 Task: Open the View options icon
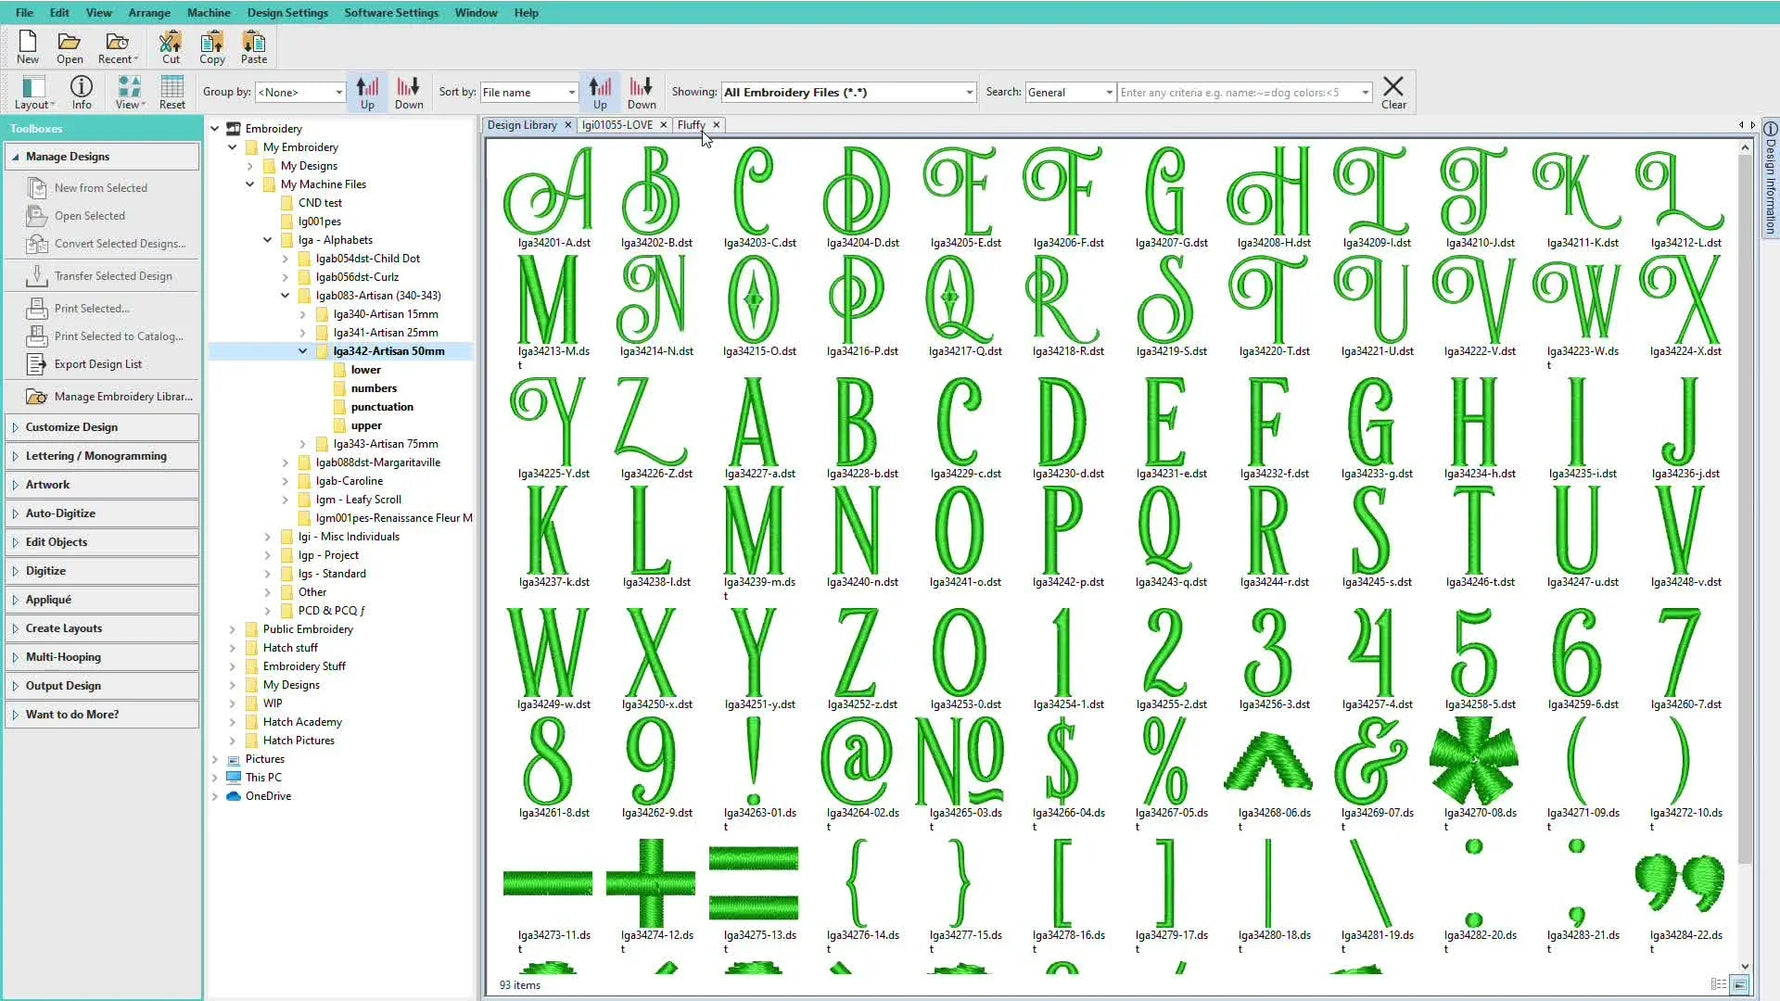point(129,92)
